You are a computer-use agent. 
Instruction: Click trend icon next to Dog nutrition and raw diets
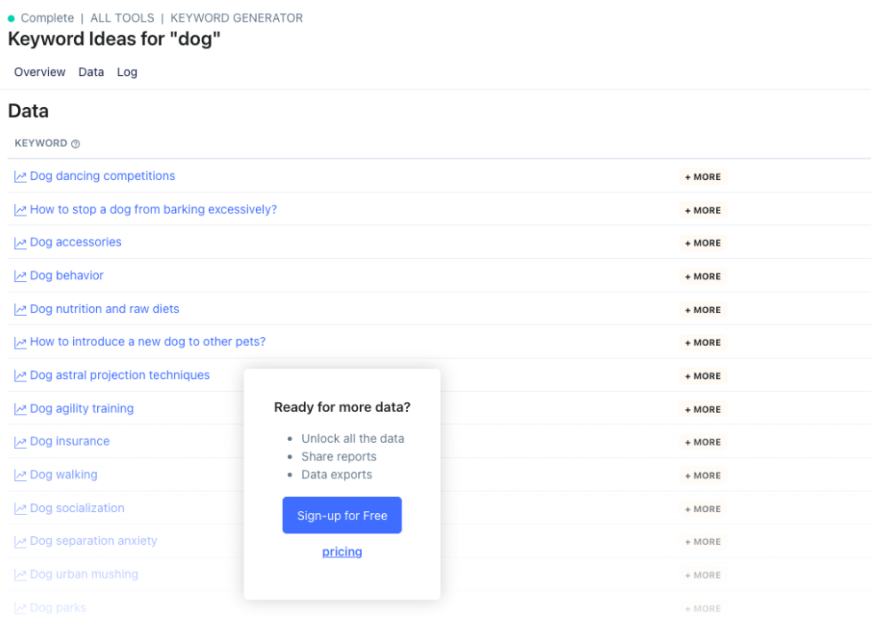pyautogui.click(x=20, y=310)
